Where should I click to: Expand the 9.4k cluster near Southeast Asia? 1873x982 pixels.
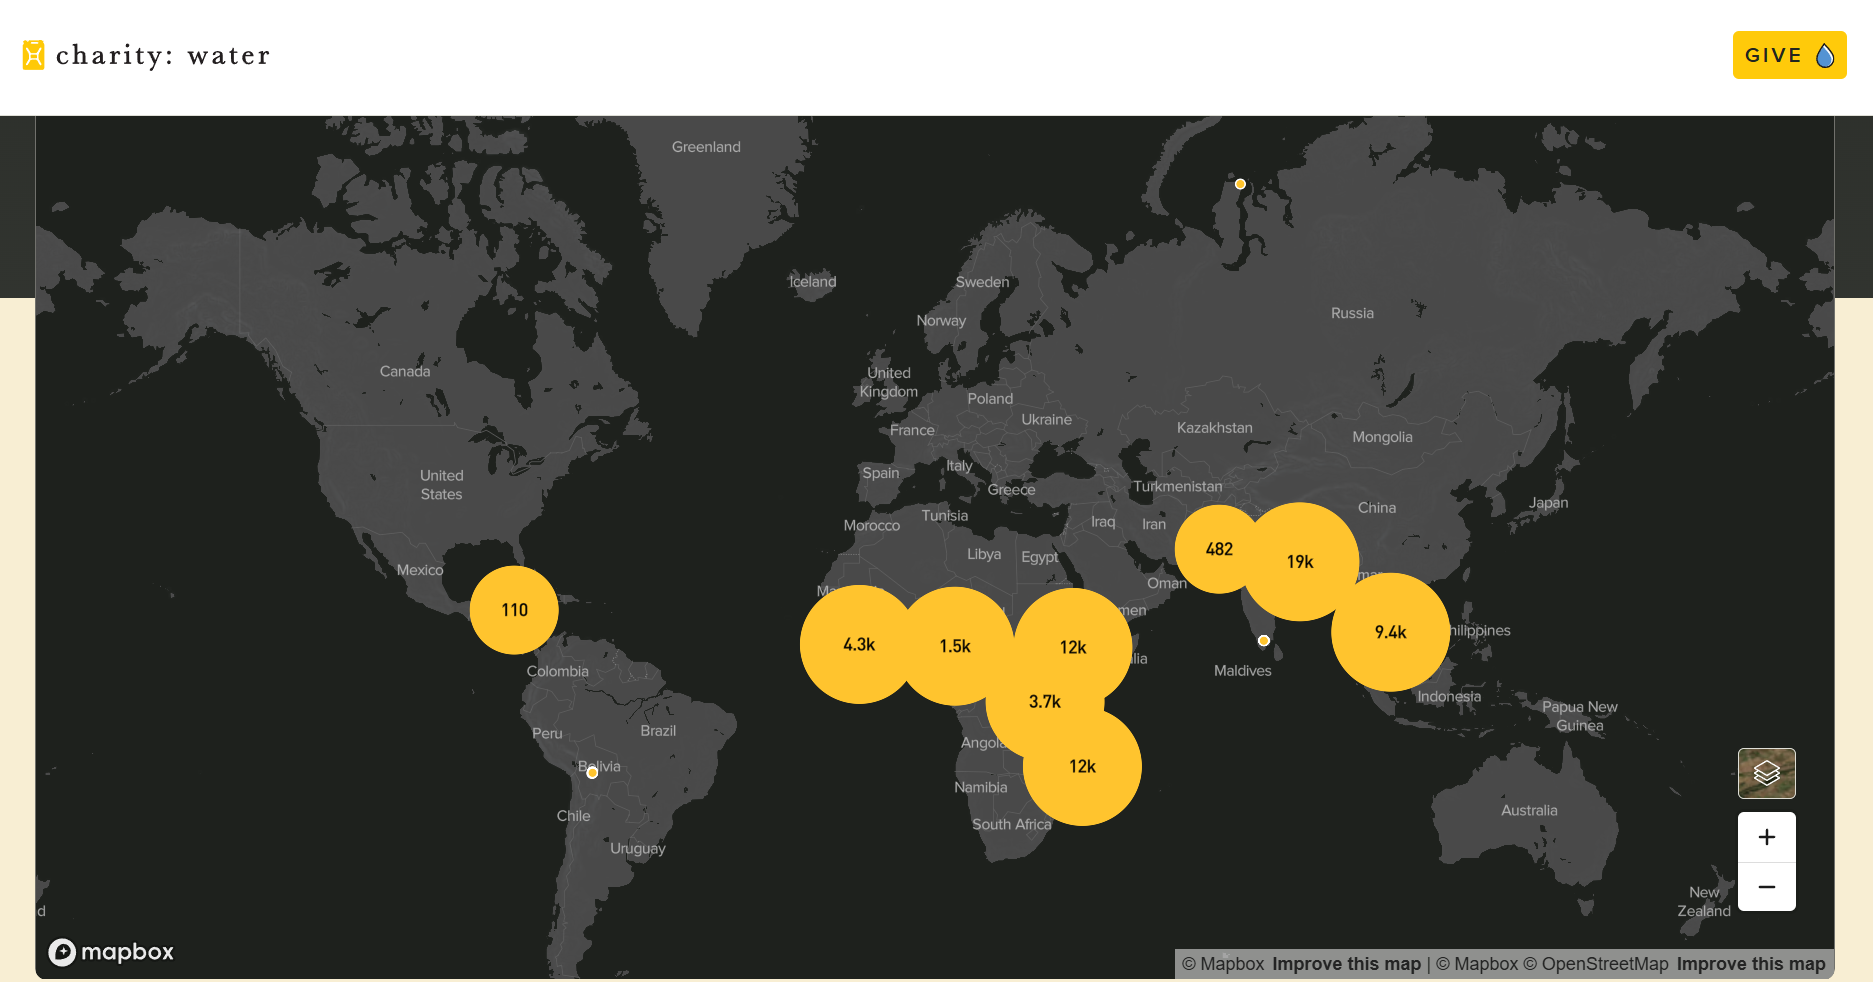click(x=1390, y=631)
